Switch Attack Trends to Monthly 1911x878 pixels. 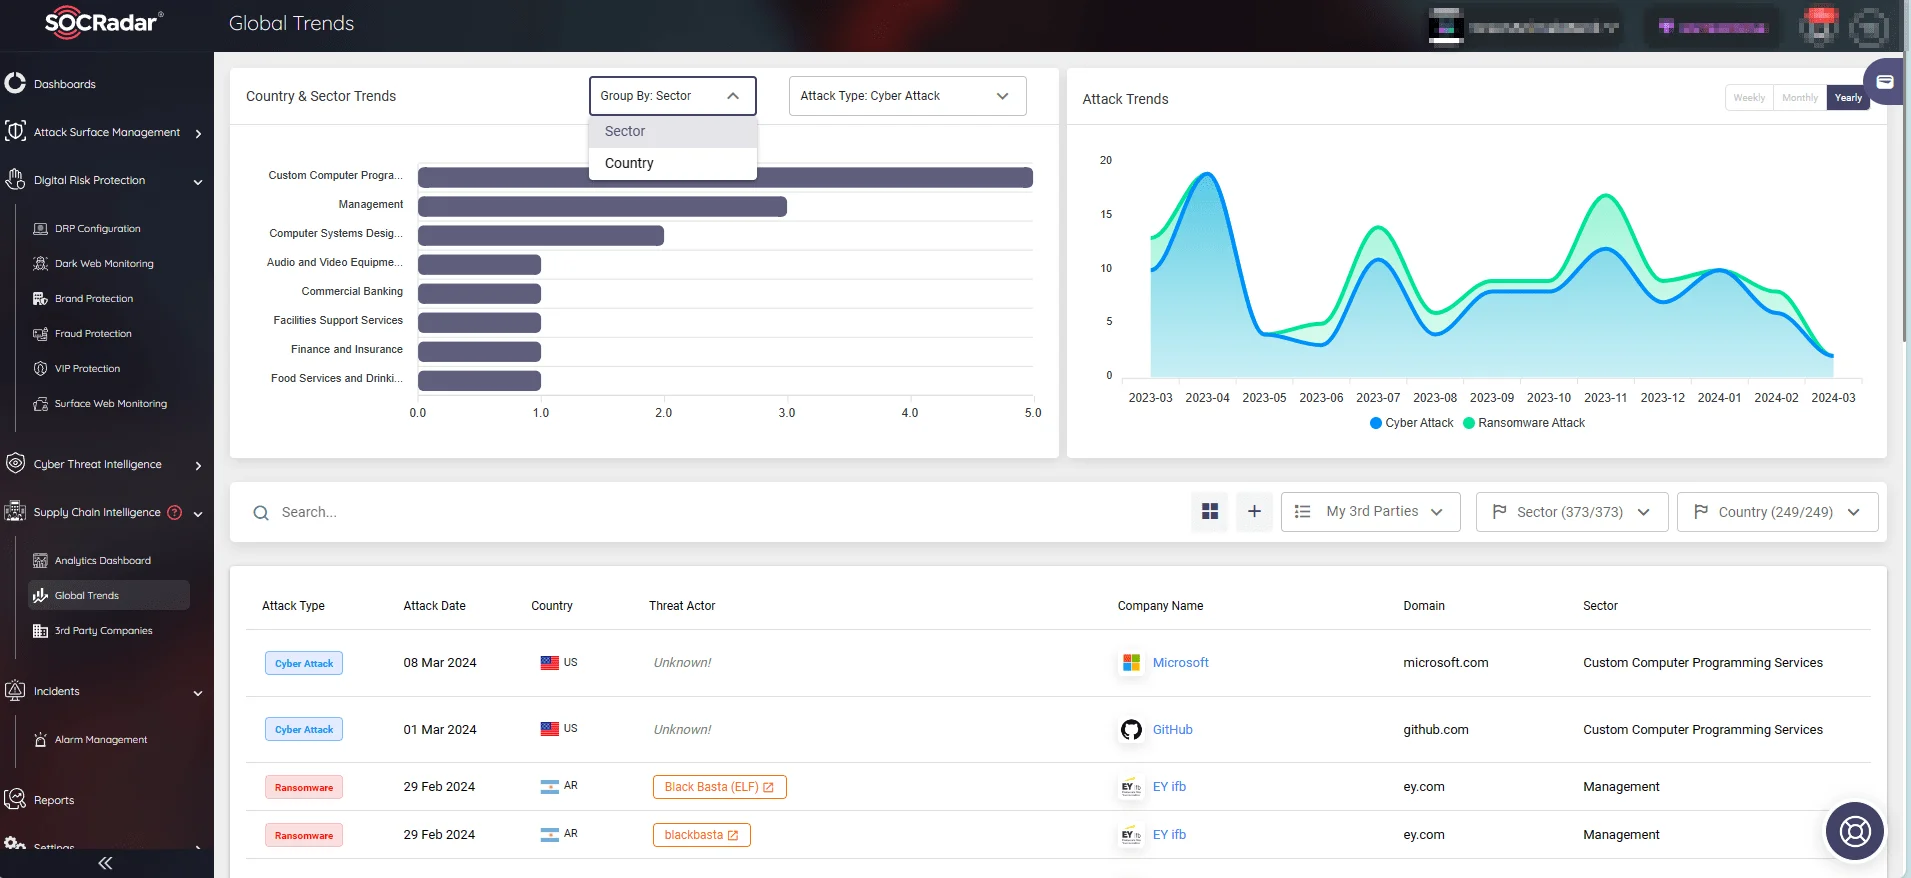pos(1799,98)
